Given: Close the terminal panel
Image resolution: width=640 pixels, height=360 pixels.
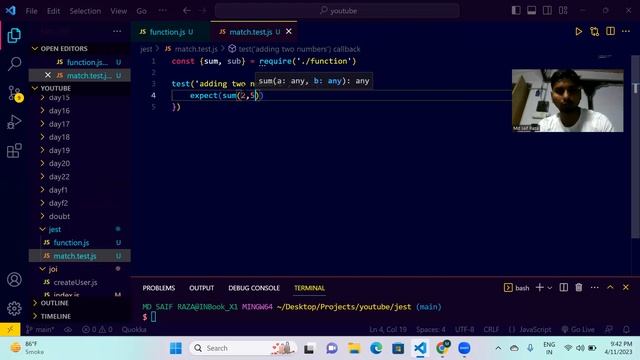Looking at the screenshot, I should 626,287.
